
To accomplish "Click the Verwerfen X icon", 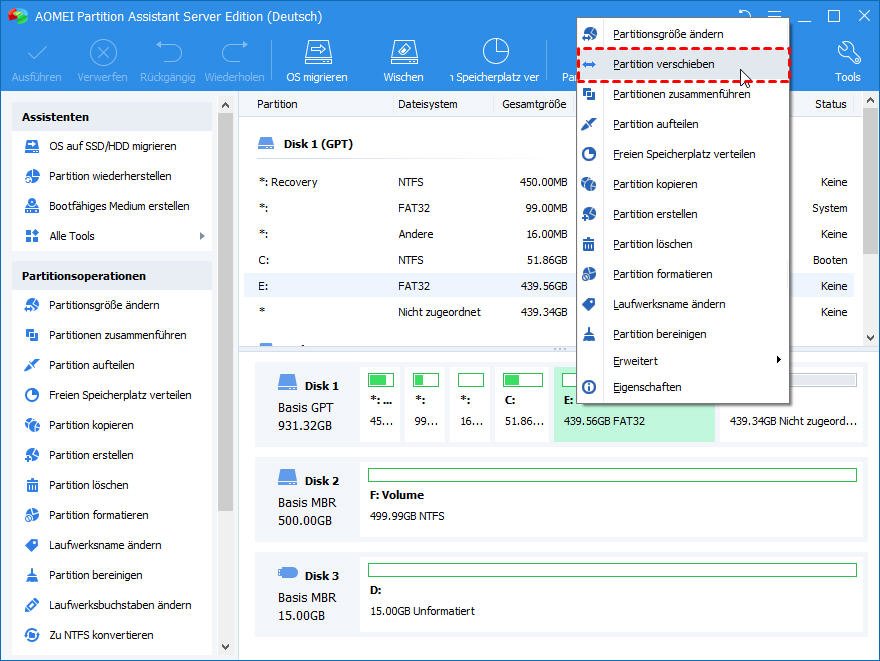I will [103, 53].
